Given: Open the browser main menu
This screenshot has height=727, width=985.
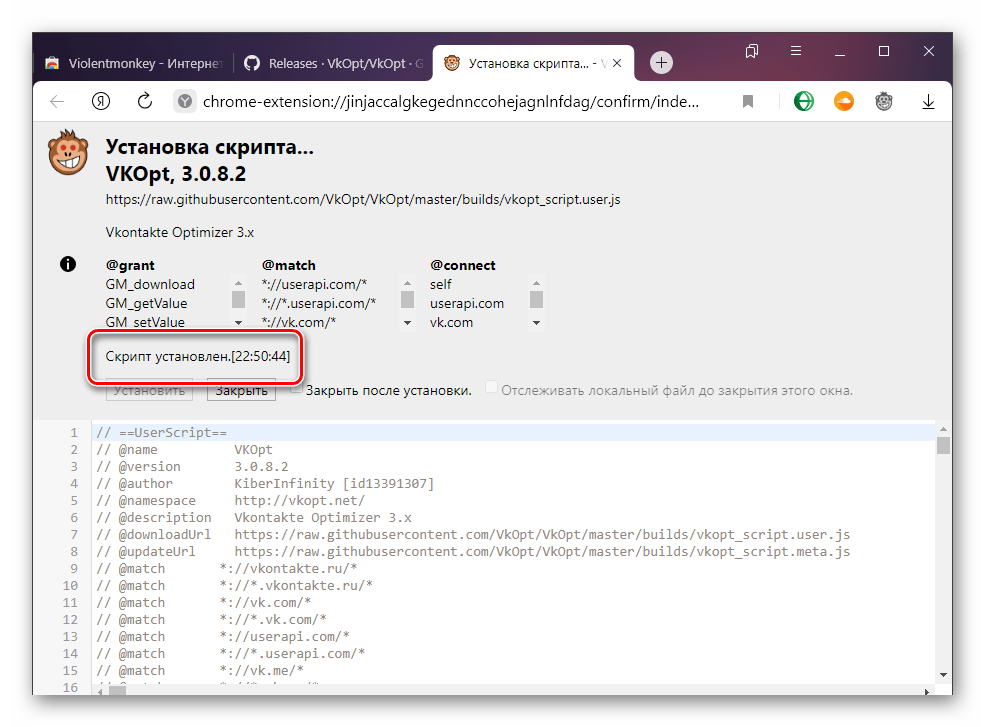Looking at the screenshot, I should 796,51.
